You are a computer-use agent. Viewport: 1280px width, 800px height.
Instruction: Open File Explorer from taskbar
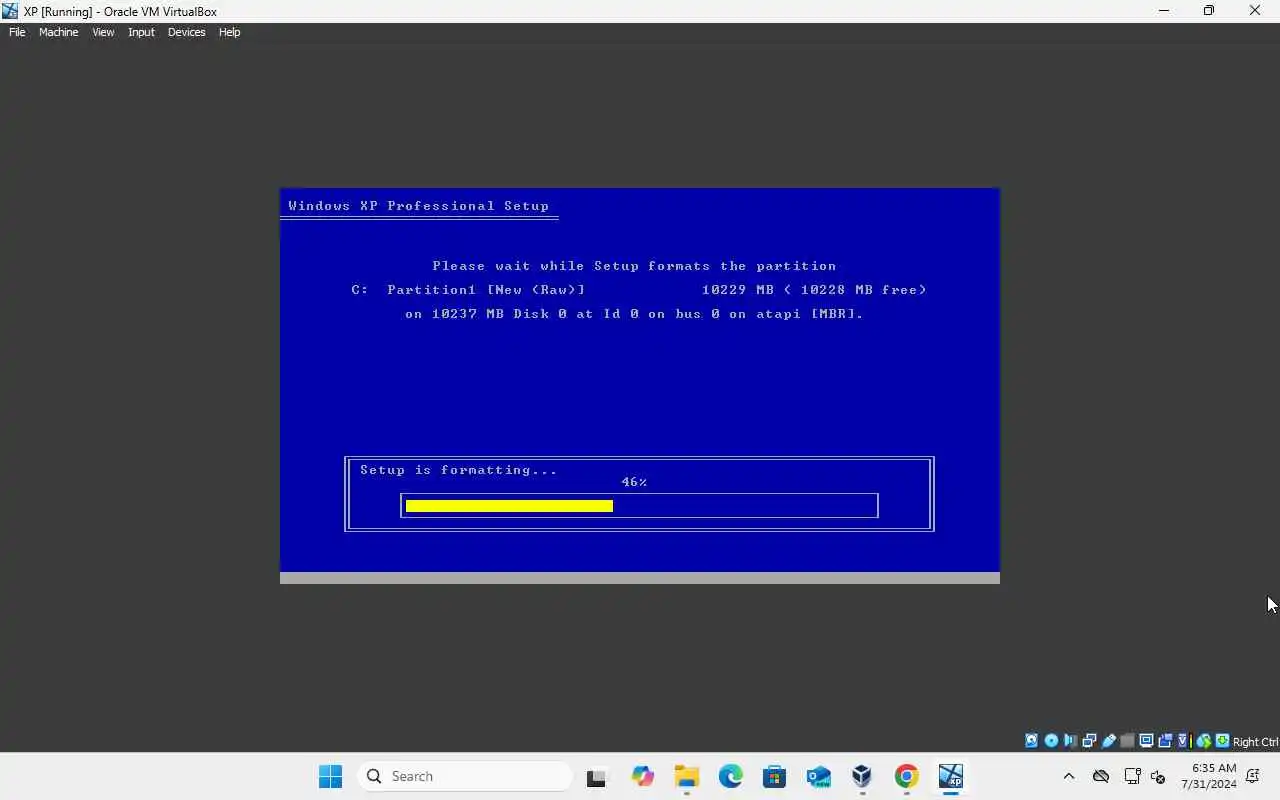686,776
